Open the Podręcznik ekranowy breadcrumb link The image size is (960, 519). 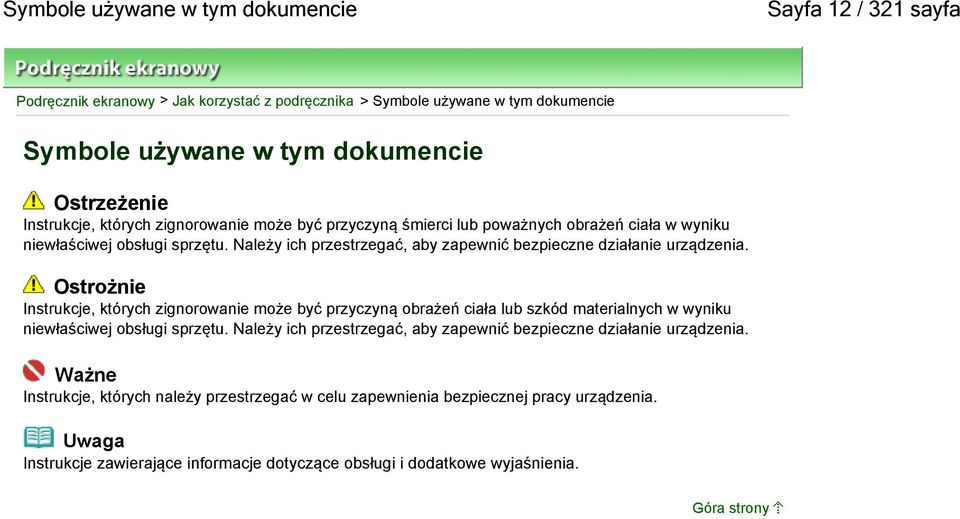click(85, 101)
